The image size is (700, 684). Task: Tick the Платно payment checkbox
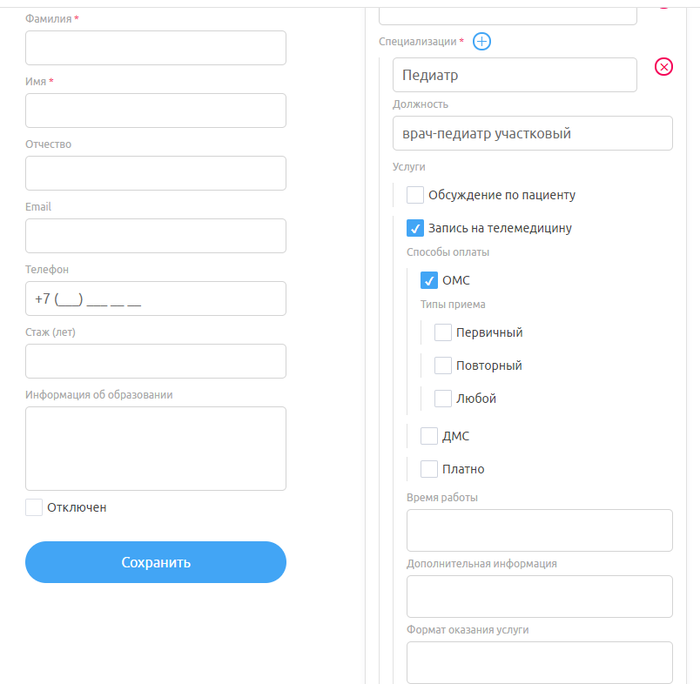(x=430, y=469)
